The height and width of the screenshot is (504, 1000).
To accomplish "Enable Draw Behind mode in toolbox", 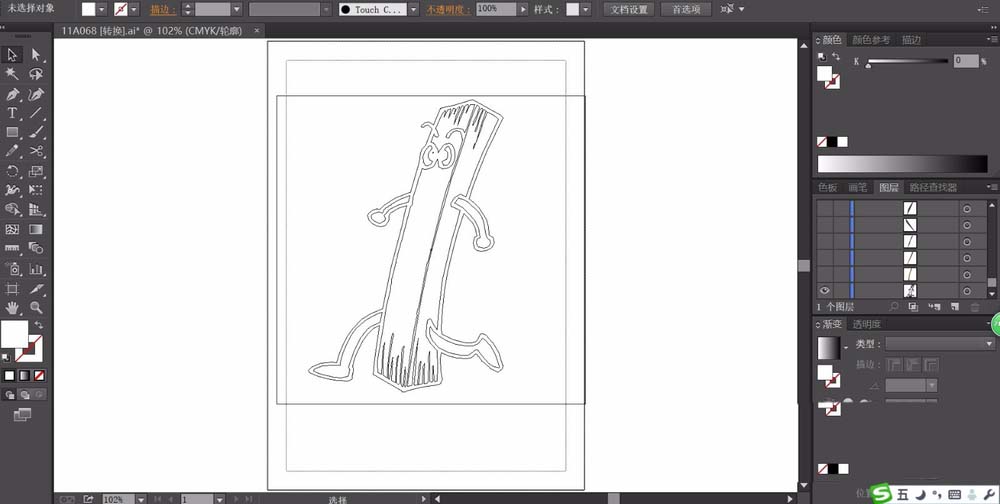I will coord(25,395).
